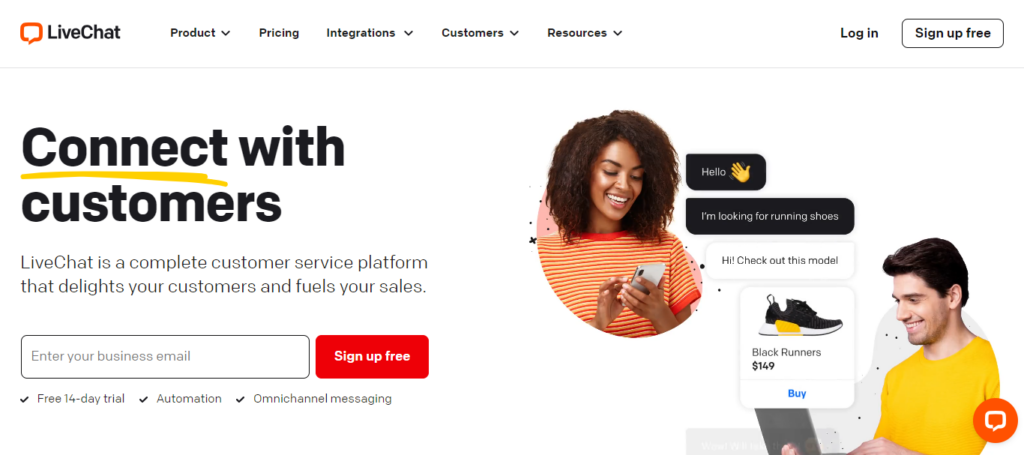Open the orange chat widget bubble
This screenshot has height=455, width=1024.
point(995,420)
